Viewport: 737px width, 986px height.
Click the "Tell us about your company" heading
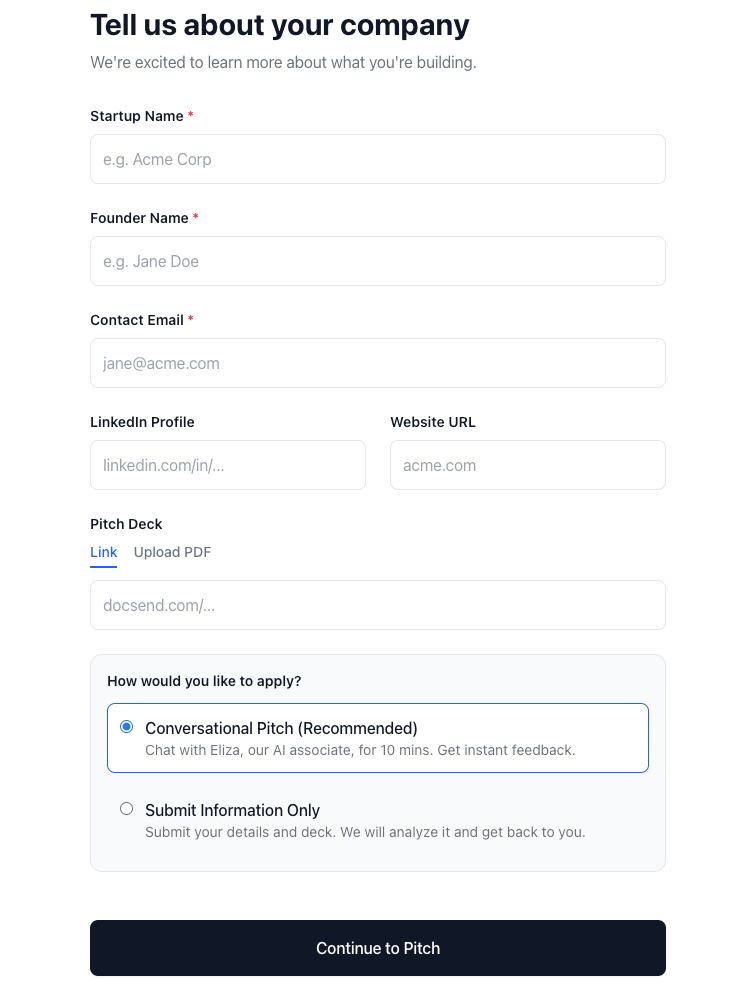[280, 25]
